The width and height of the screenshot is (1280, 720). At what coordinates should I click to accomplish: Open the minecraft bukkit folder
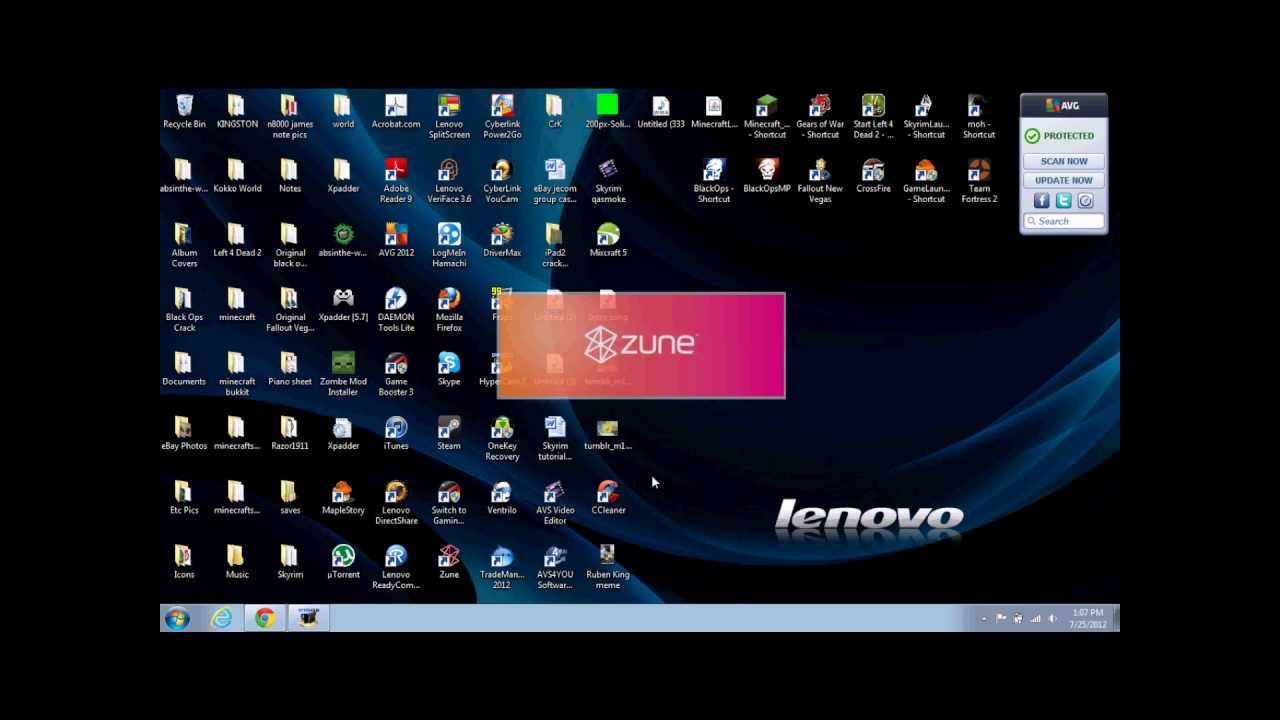[x=237, y=374]
